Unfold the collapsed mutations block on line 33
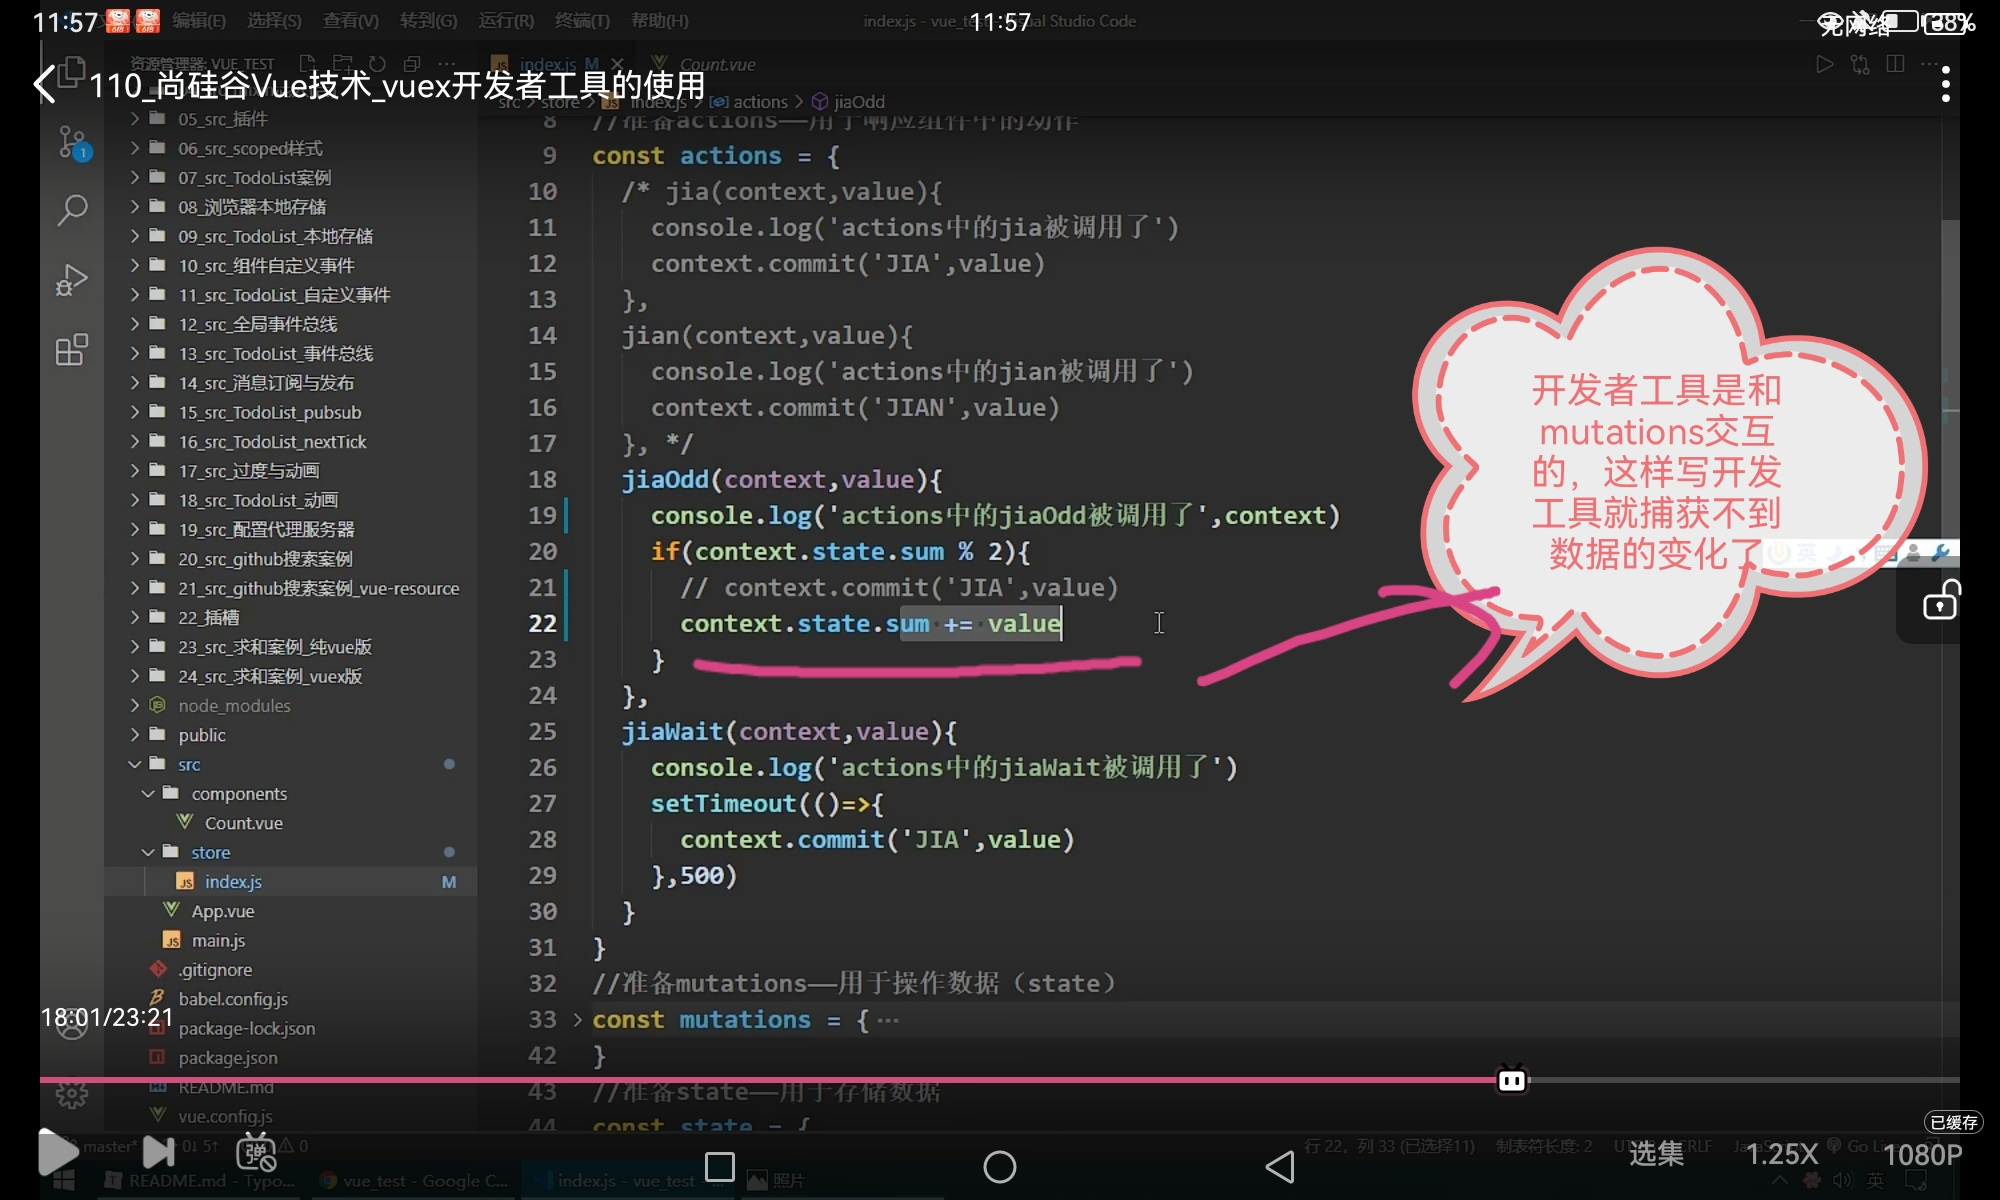 [x=577, y=1020]
